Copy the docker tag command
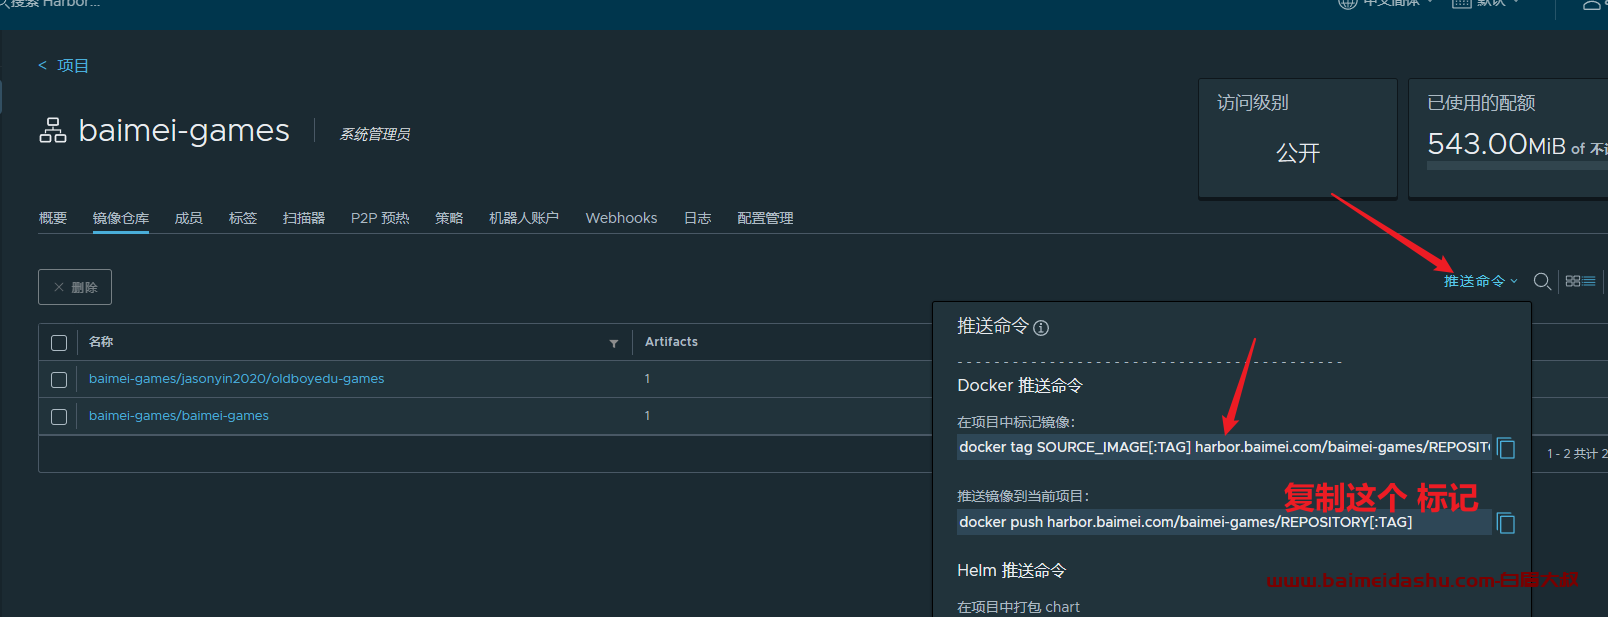Viewport: 1608px width, 617px height. (x=1507, y=448)
